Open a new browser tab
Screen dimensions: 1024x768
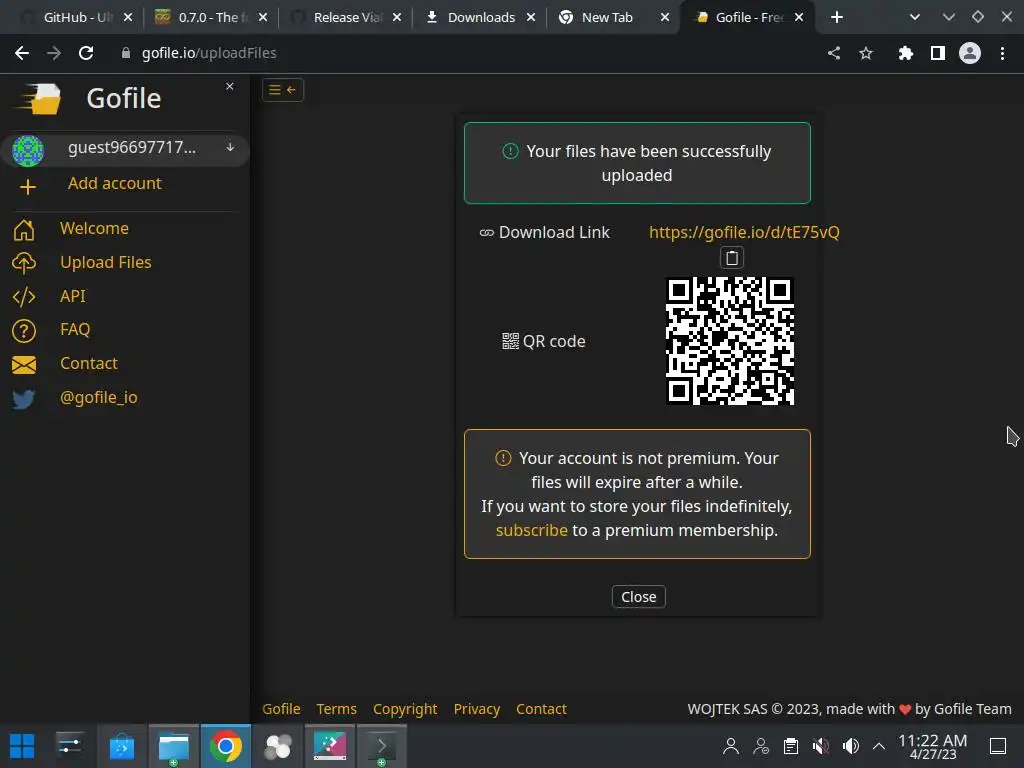(837, 18)
